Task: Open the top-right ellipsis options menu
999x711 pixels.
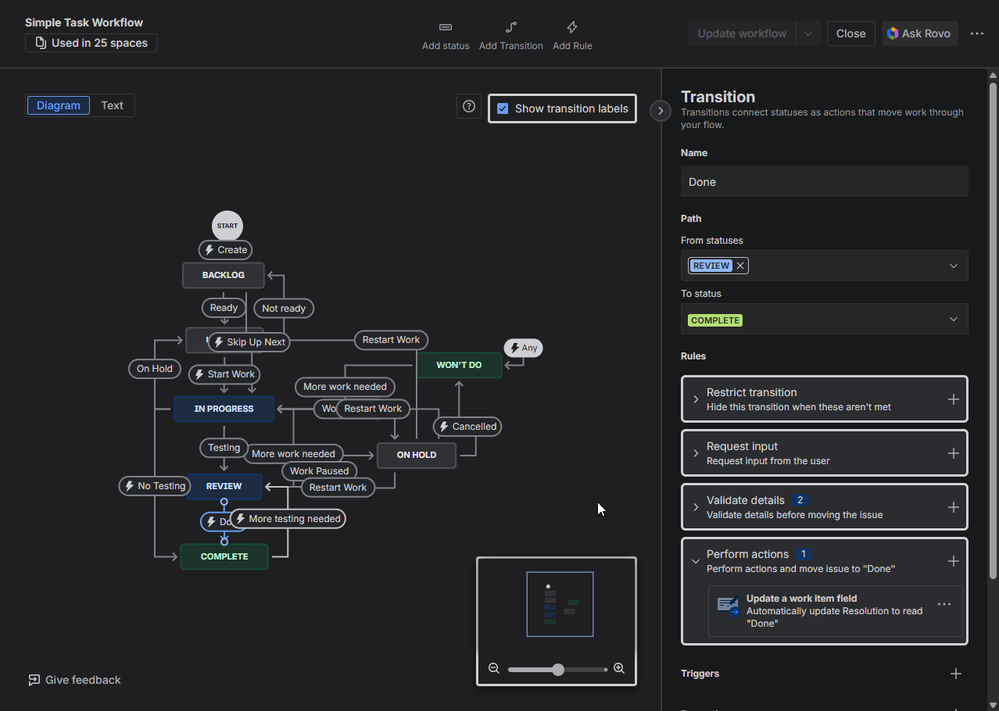Action: pos(977,33)
